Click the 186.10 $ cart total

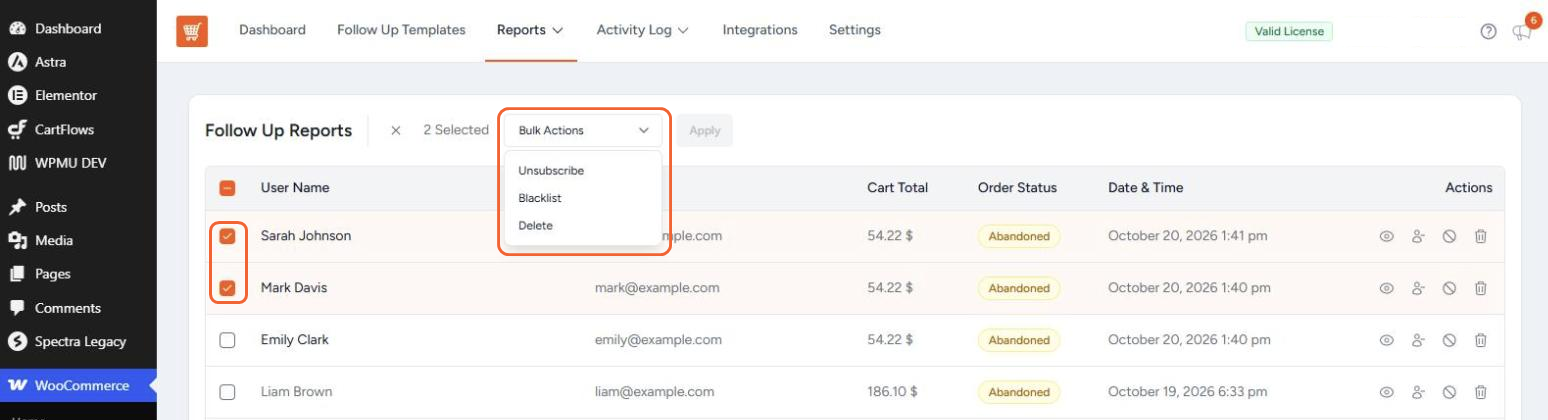(892, 392)
